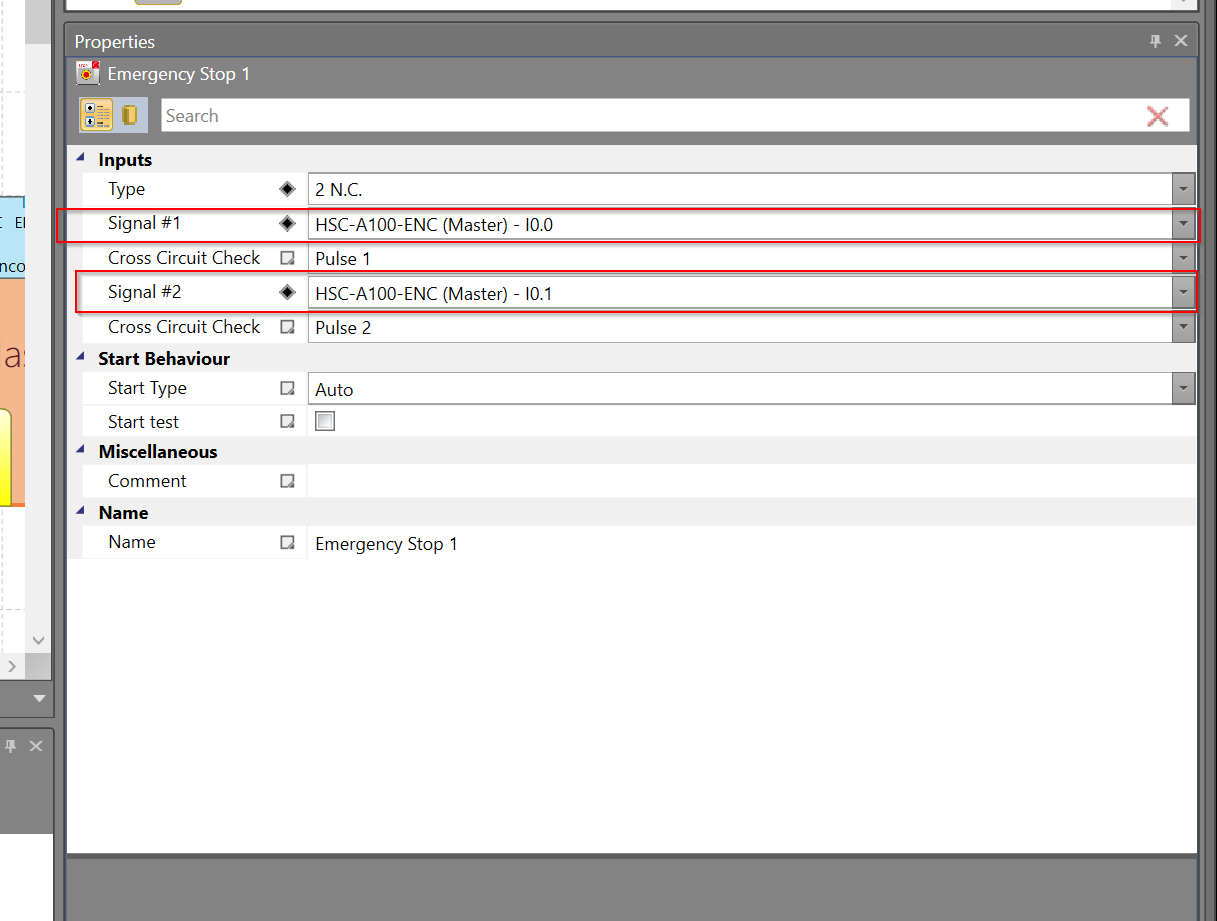Open the Signal #1 dropdown arrow
1217x921 pixels.
click(x=1184, y=224)
